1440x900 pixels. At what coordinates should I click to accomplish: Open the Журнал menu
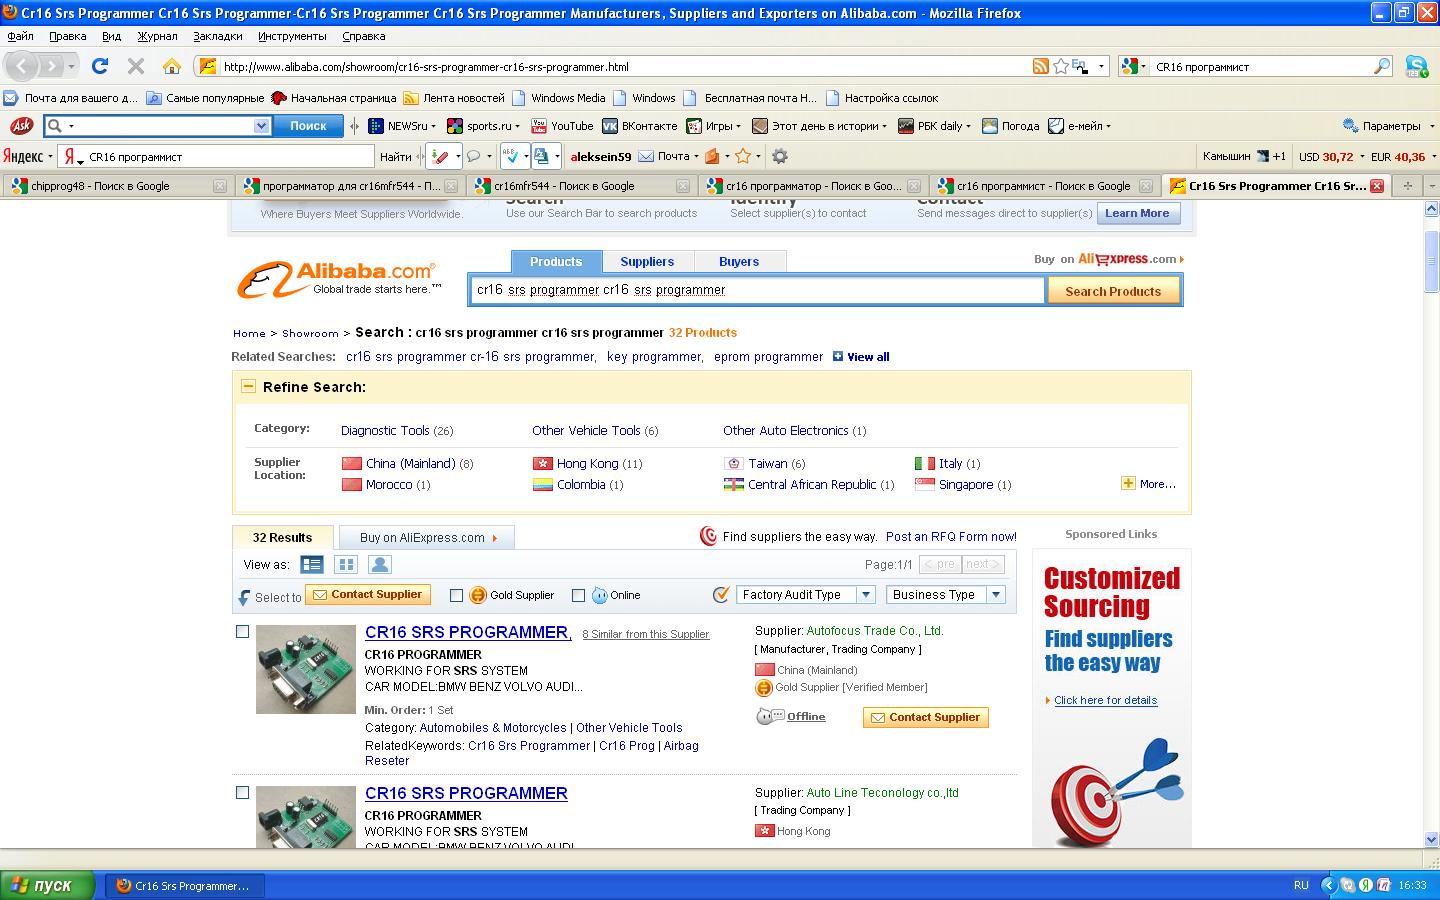click(157, 36)
